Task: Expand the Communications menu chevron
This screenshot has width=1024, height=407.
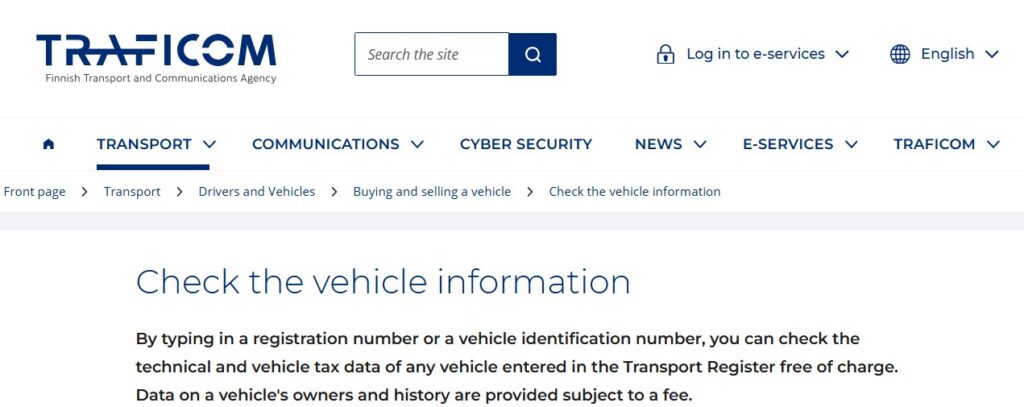Action: (x=417, y=144)
